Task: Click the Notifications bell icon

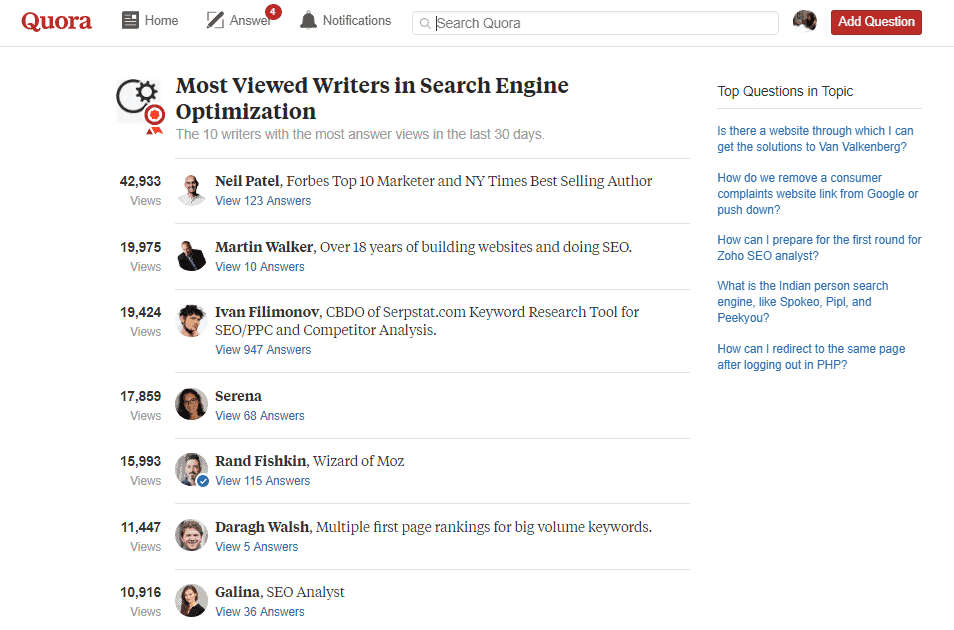Action: pyautogui.click(x=308, y=21)
